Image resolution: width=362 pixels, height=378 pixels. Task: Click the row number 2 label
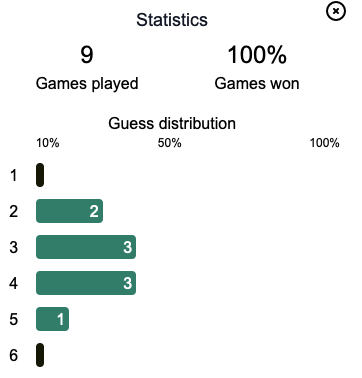click(x=13, y=211)
